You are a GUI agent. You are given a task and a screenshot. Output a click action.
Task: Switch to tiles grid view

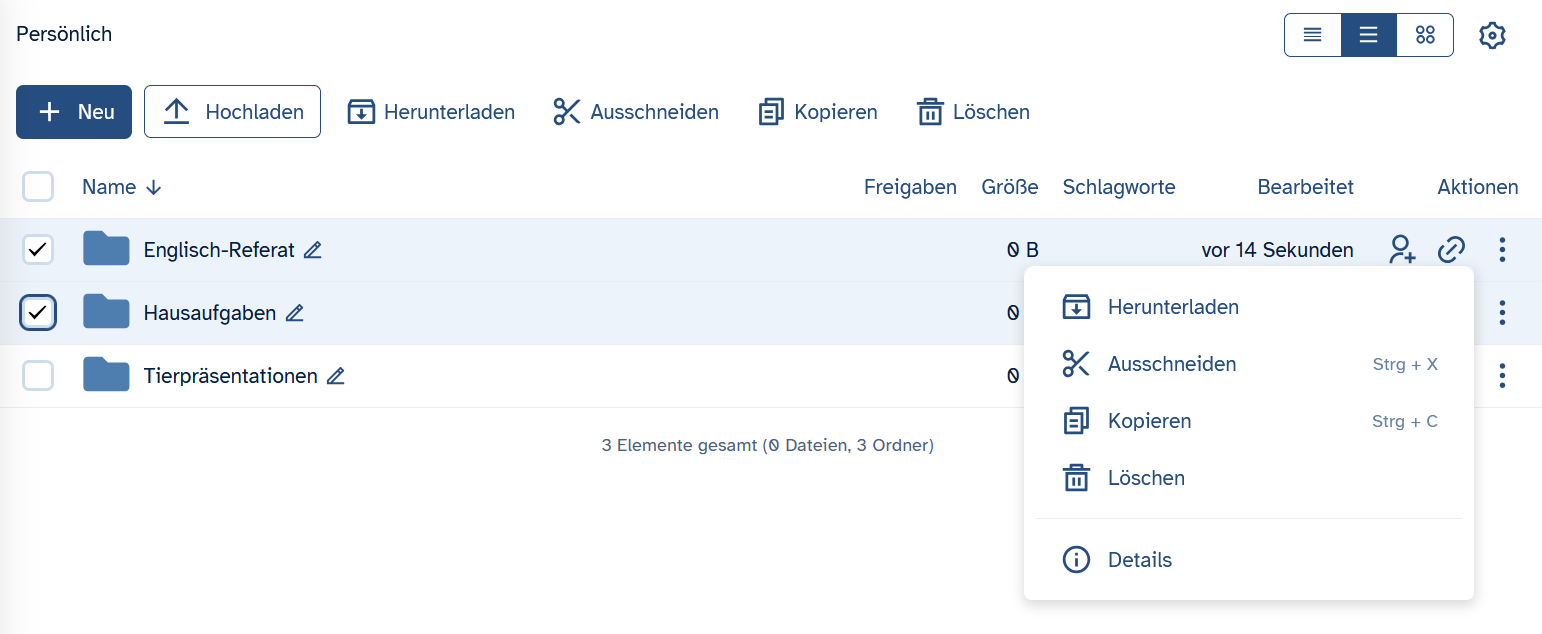click(1425, 35)
